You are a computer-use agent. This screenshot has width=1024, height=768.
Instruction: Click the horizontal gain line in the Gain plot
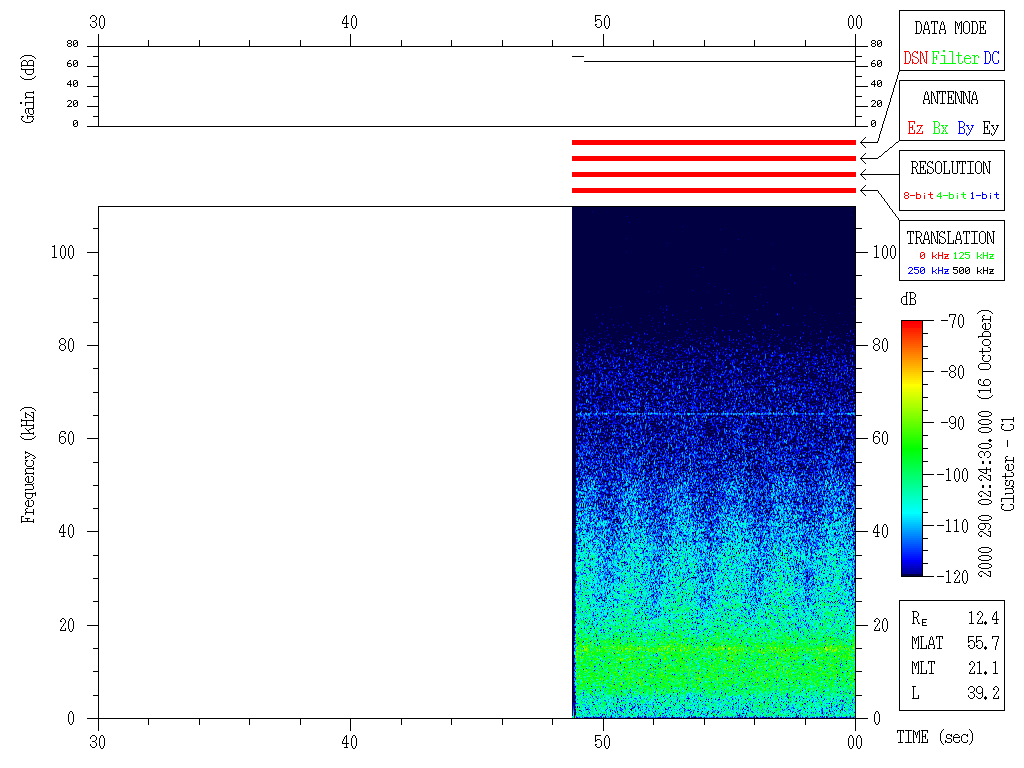[x=718, y=62]
